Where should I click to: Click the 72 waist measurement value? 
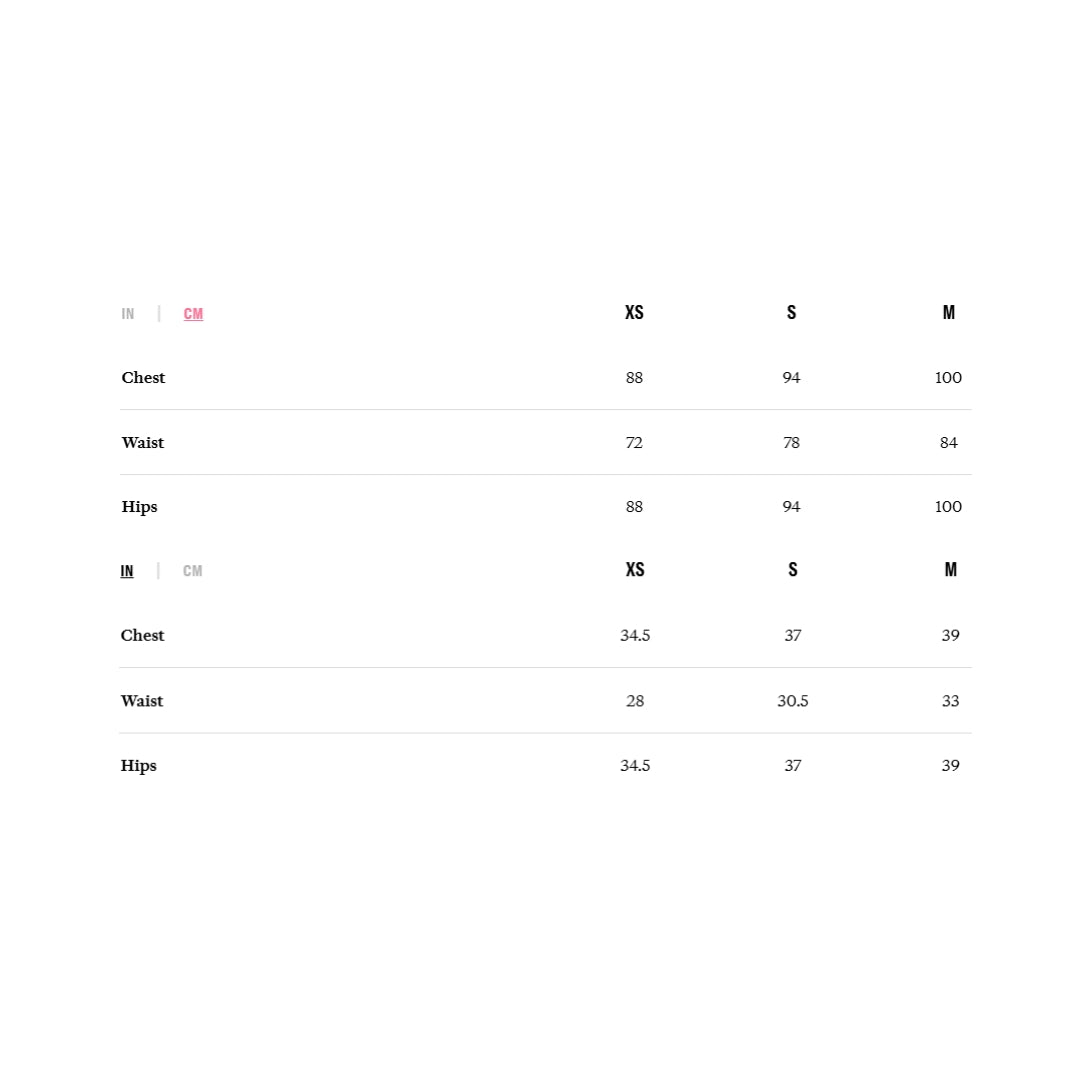pos(634,443)
